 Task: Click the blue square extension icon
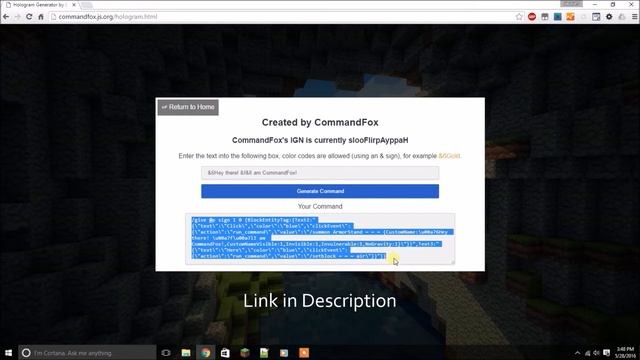(558, 17)
